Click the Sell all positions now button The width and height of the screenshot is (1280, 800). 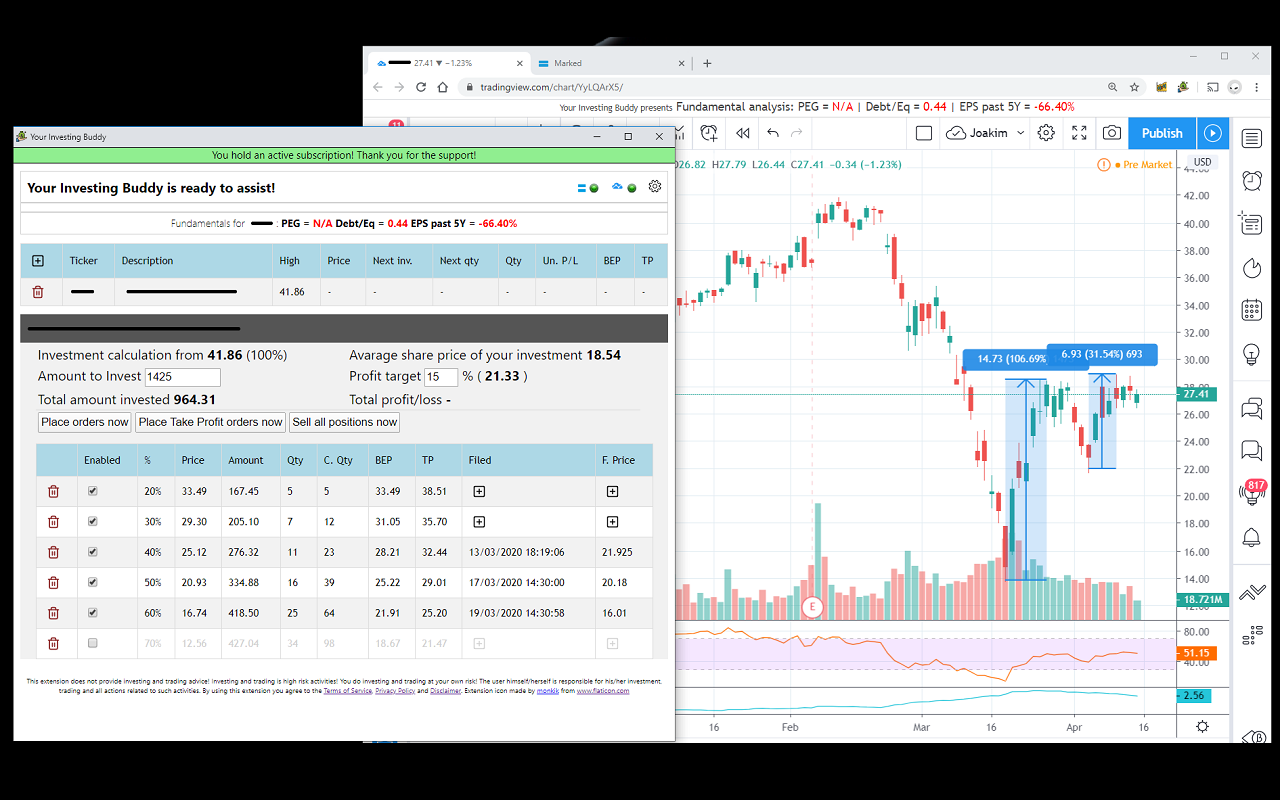coord(345,422)
